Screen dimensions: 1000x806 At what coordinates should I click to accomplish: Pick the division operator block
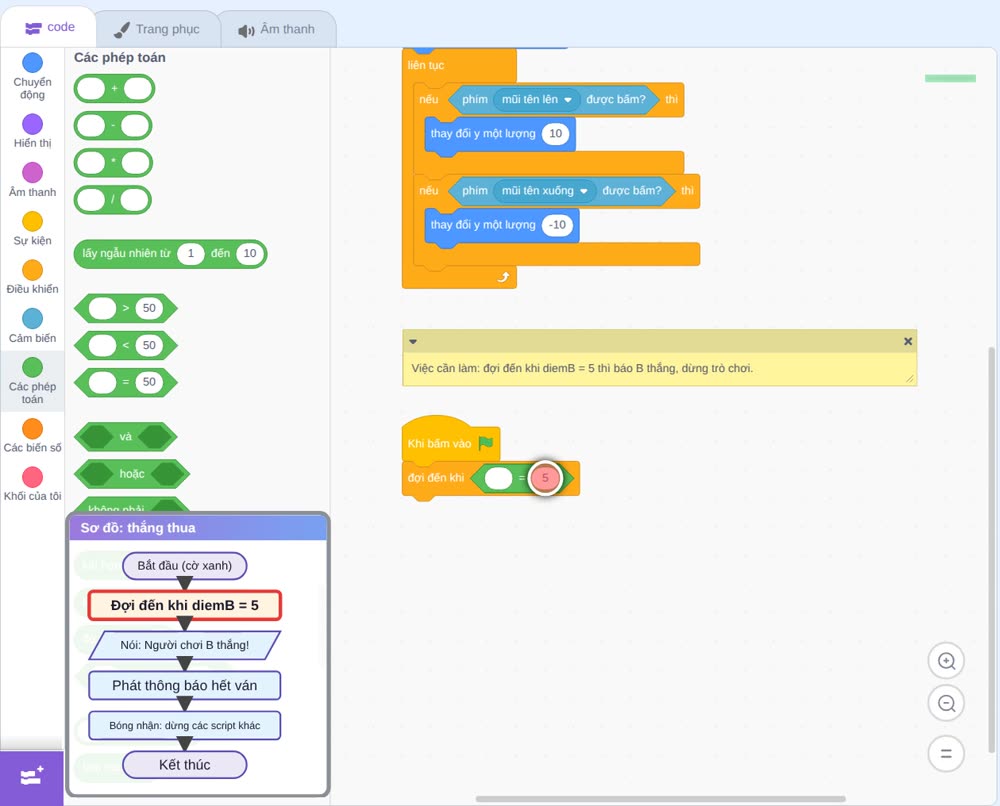(x=113, y=200)
